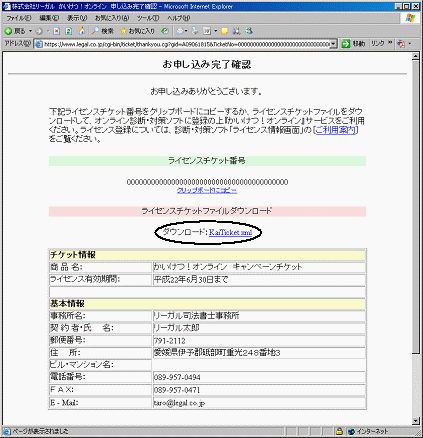Open the address bar URL dropdown

coord(333,44)
